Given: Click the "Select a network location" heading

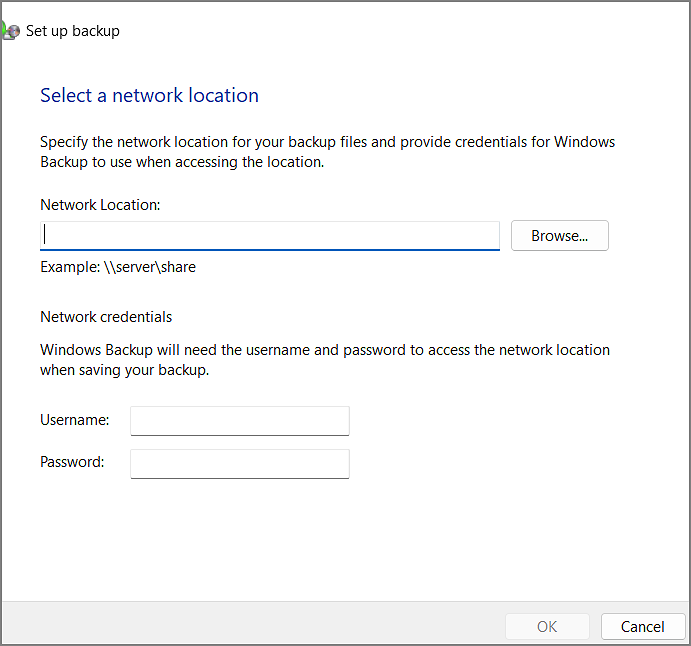Looking at the screenshot, I should point(149,96).
